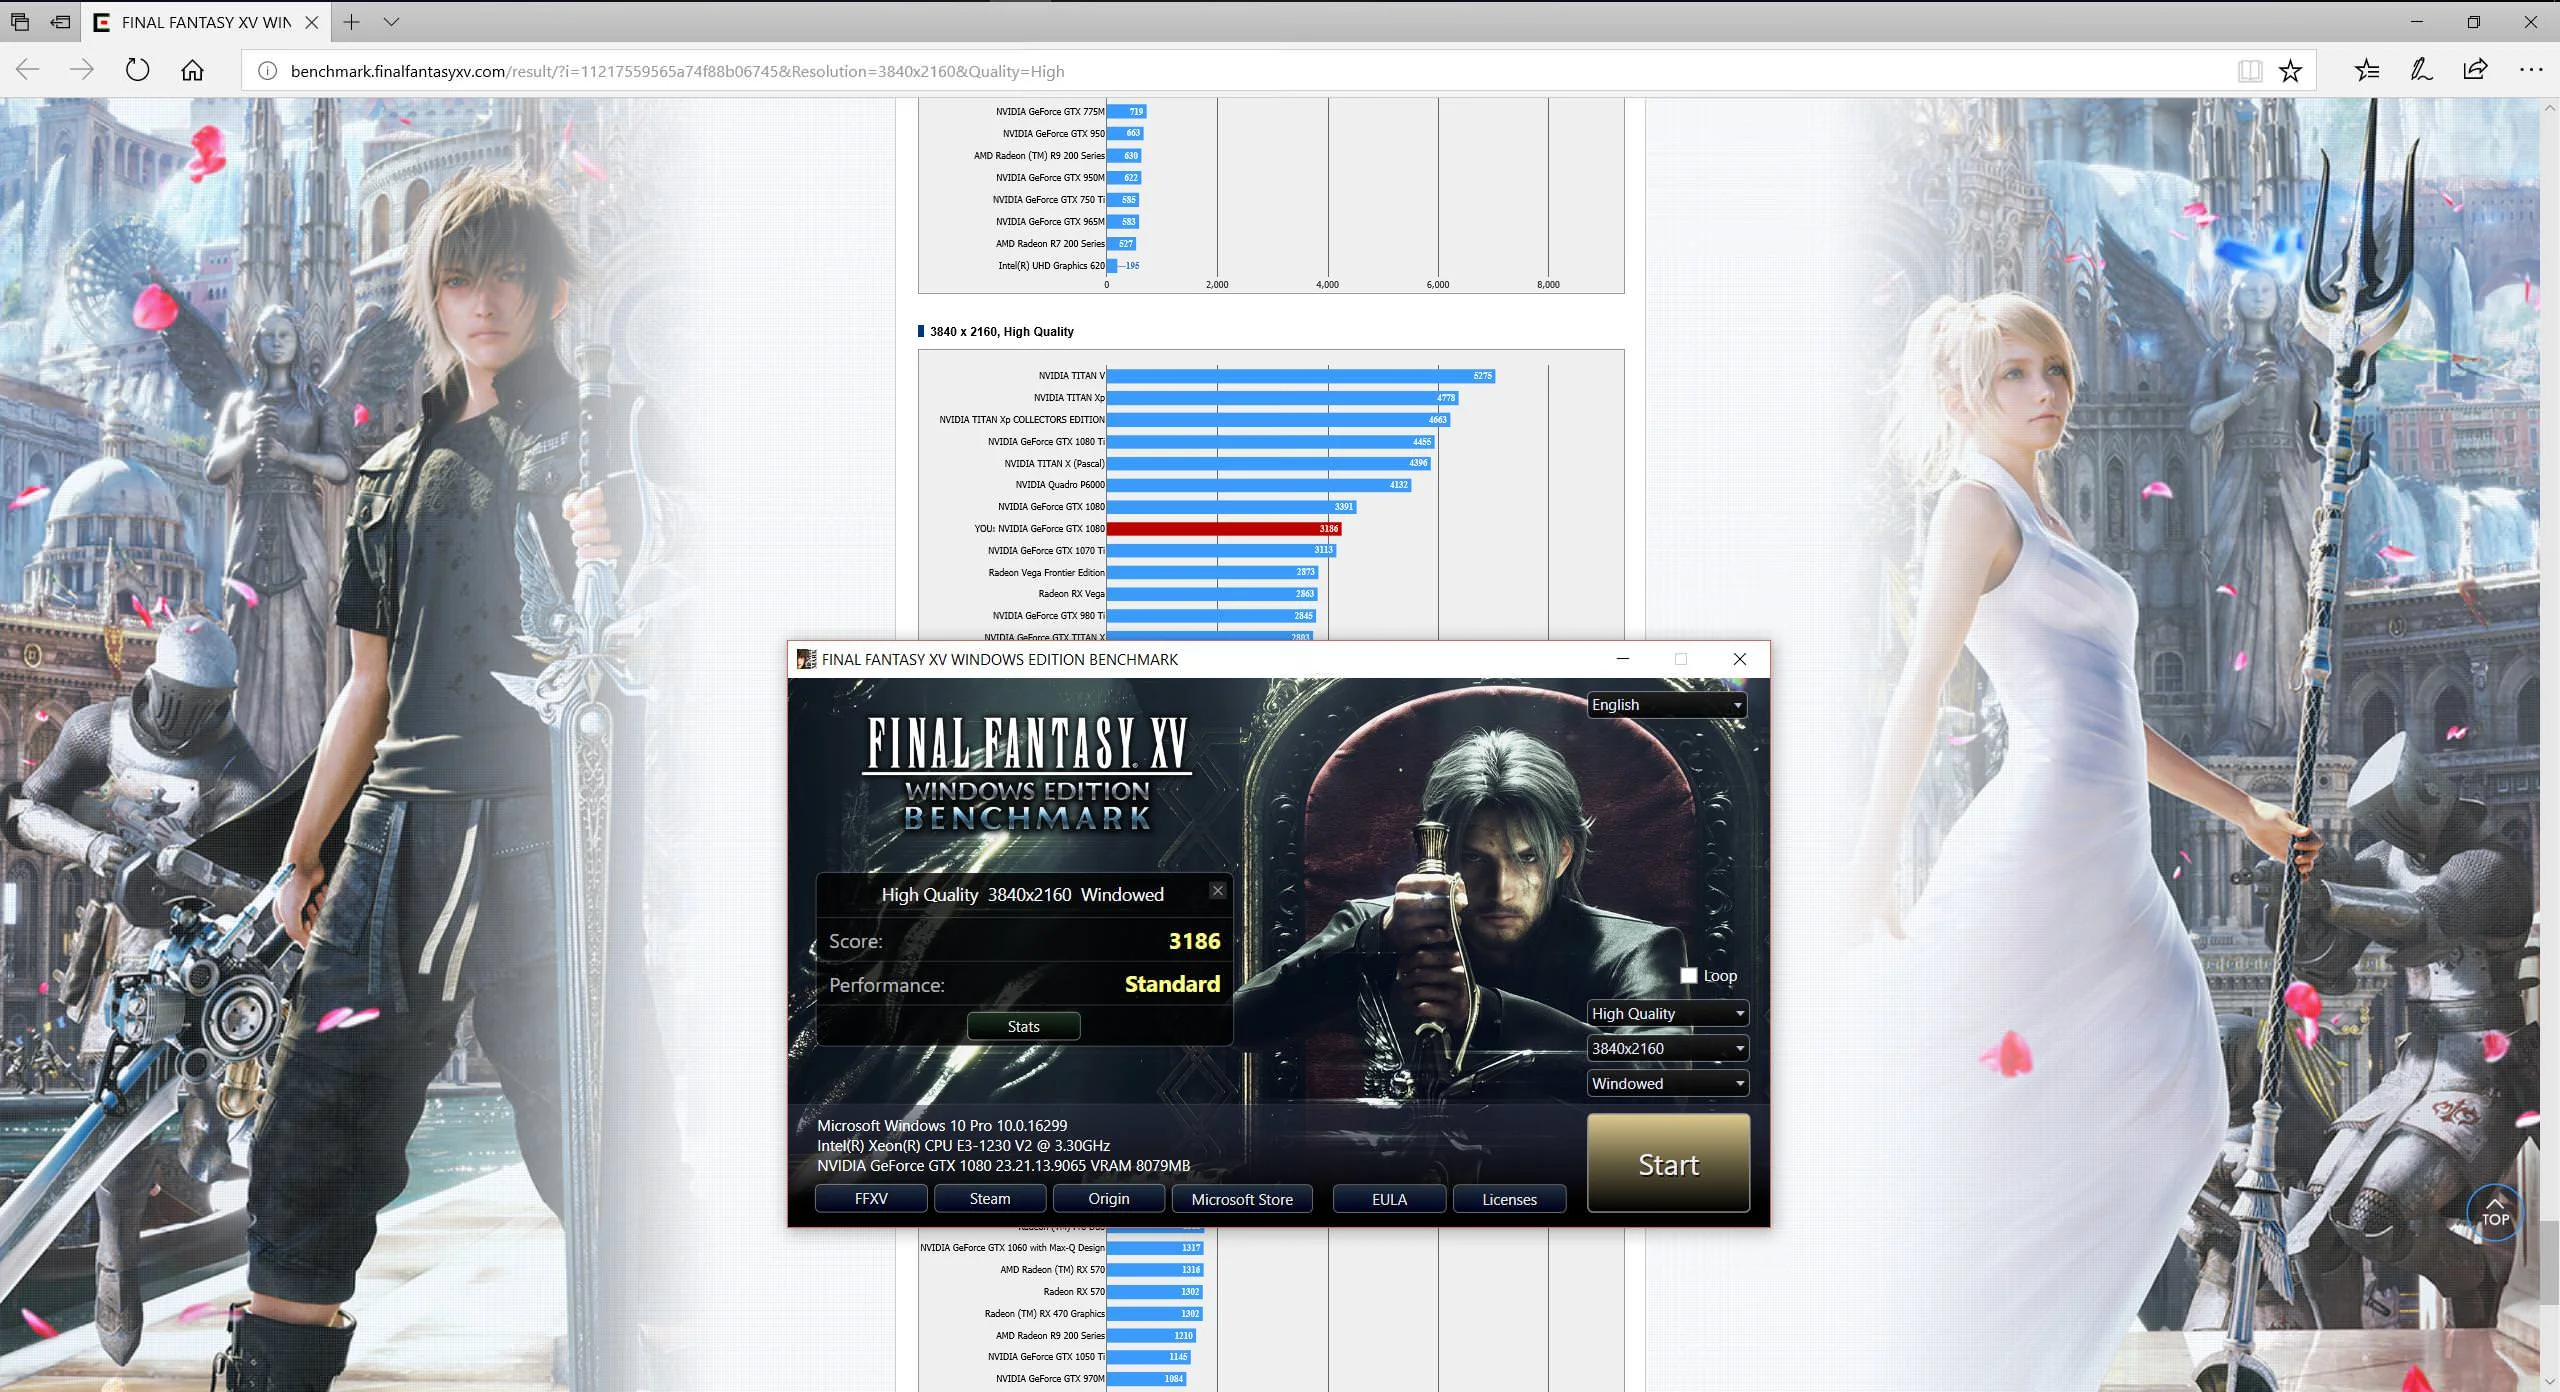Select the FINAL FANTASY XV WIN browser tab
This screenshot has height=1392, width=2560.
pos(205,22)
